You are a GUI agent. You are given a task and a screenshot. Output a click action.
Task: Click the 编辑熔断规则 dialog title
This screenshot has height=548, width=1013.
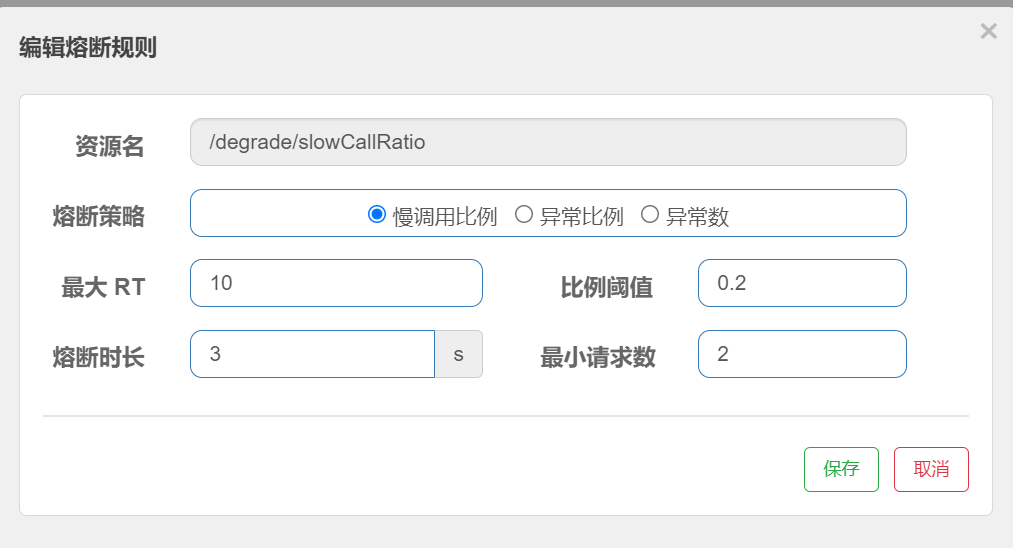click(88, 47)
